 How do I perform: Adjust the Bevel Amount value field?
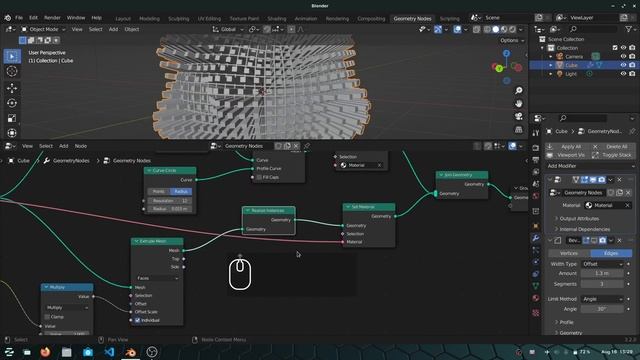pyautogui.click(x=602, y=273)
